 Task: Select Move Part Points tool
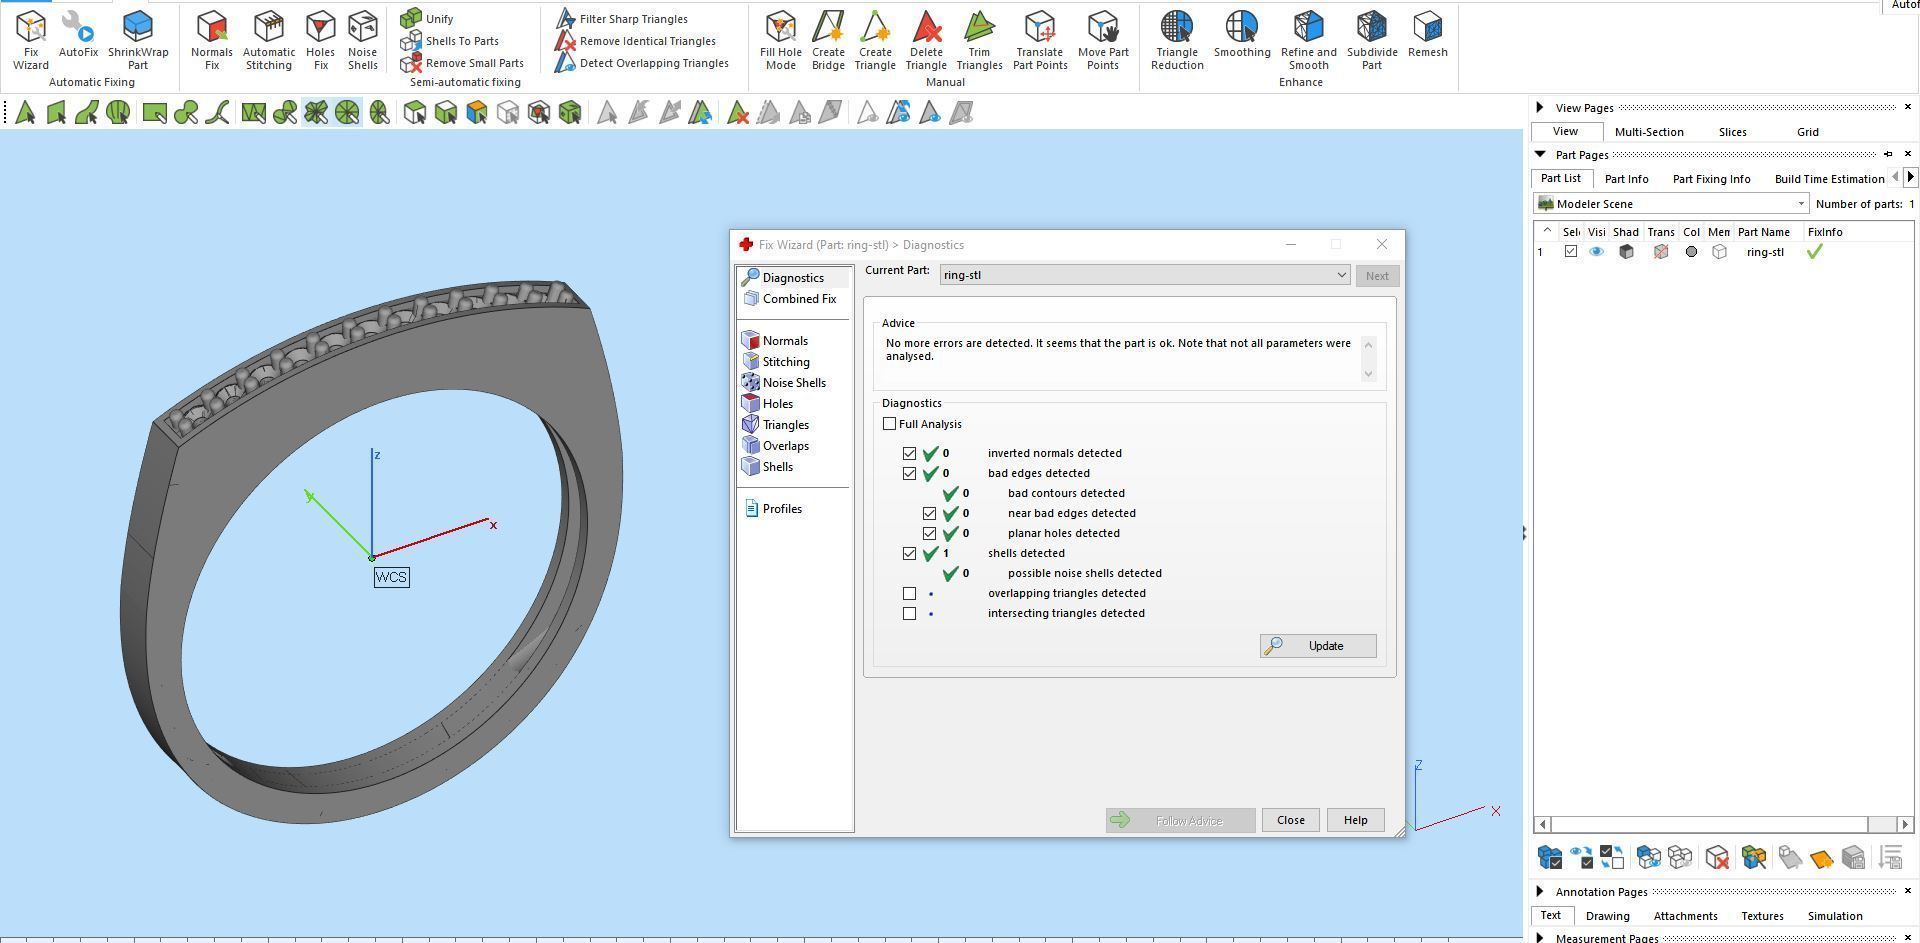tap(1103, 40)
